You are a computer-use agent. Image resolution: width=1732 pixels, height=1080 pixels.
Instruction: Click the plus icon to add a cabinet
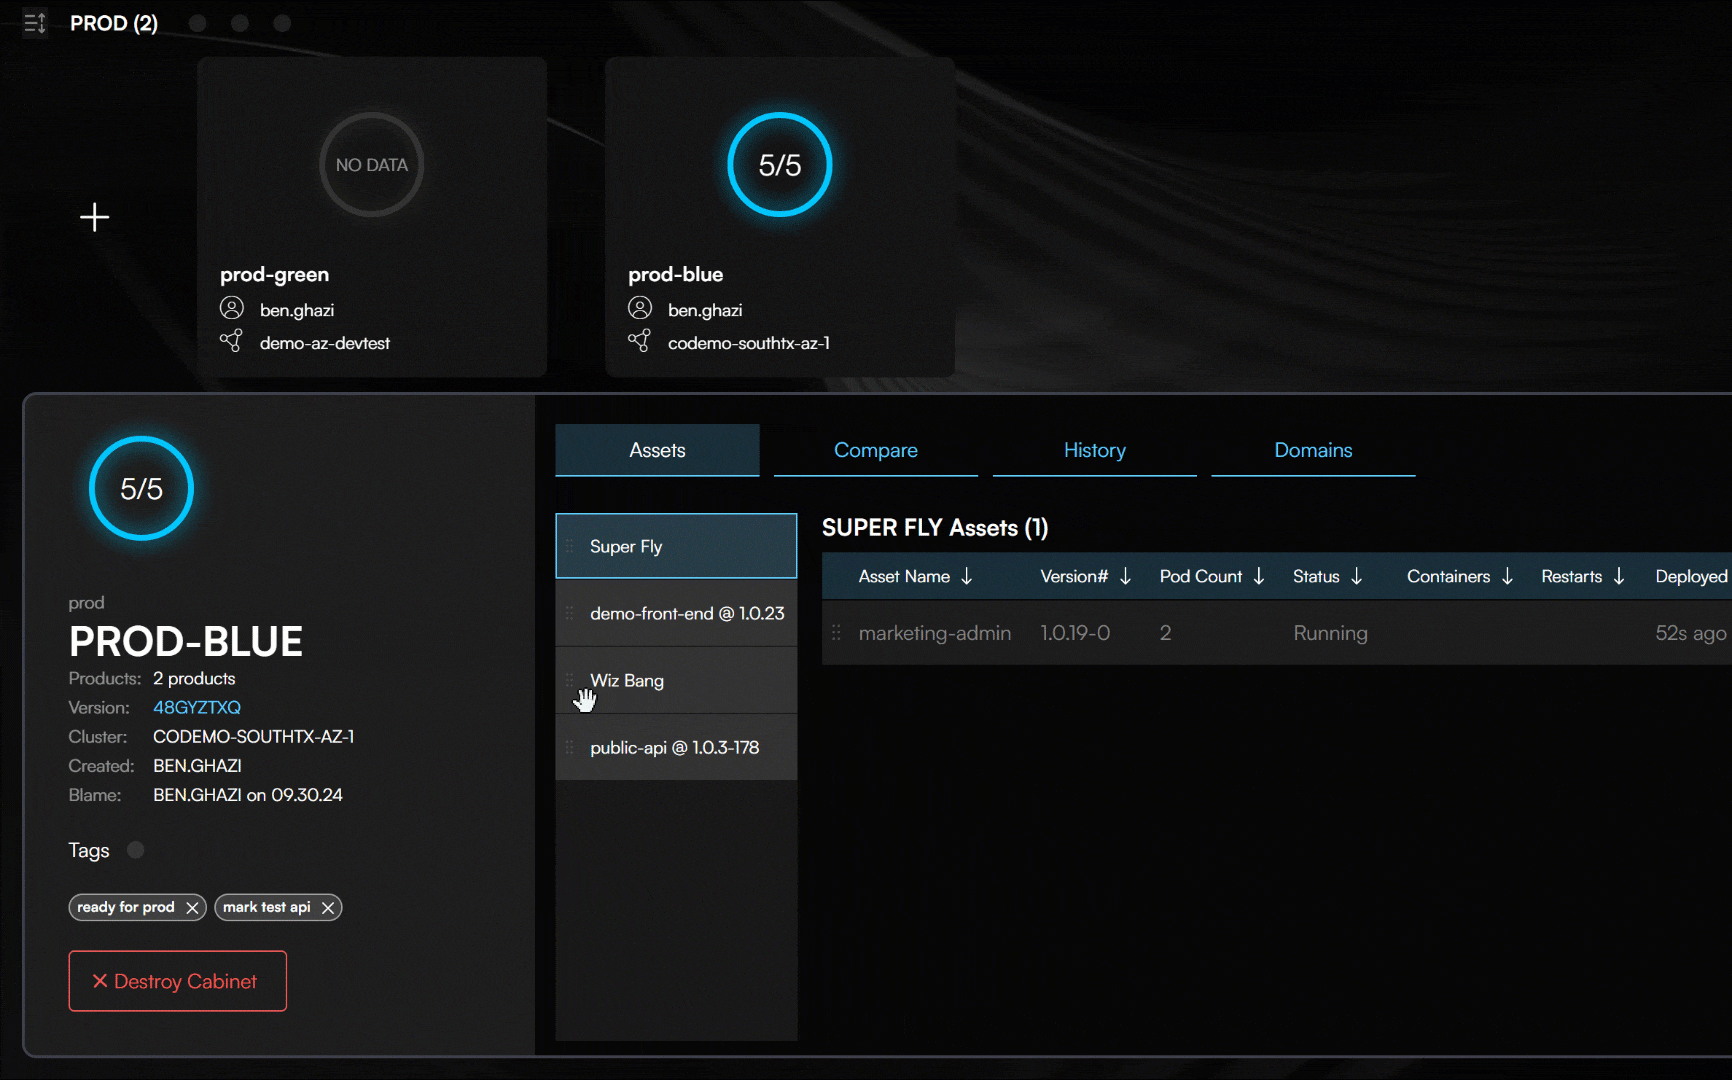[x=95, y=217]
